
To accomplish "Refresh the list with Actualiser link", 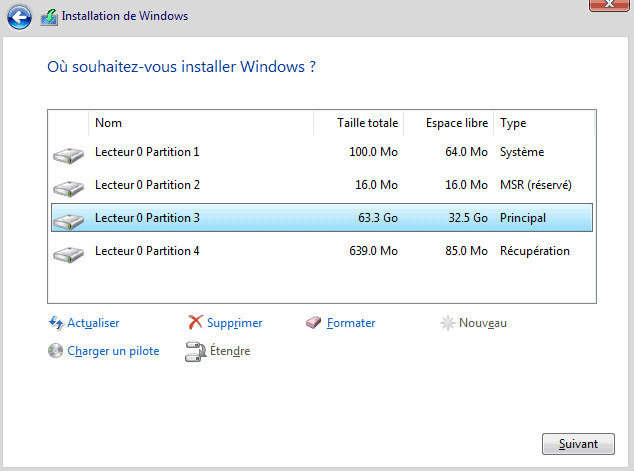I will pos(93,323).
